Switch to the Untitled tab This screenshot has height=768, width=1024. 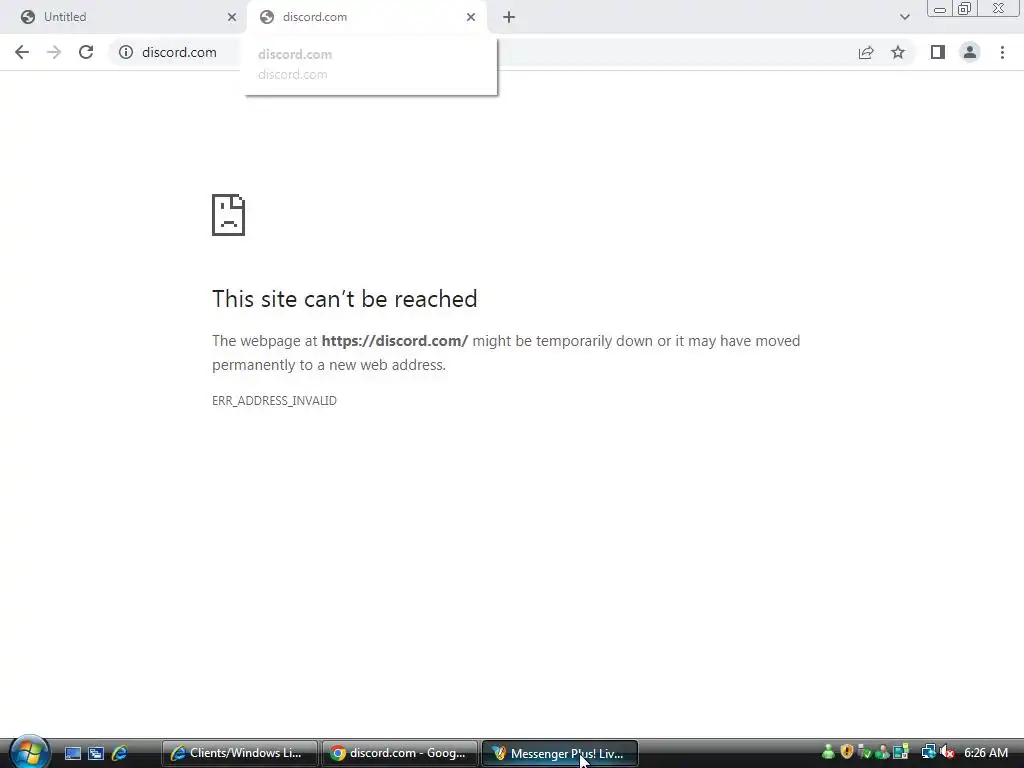pos(124,17)
